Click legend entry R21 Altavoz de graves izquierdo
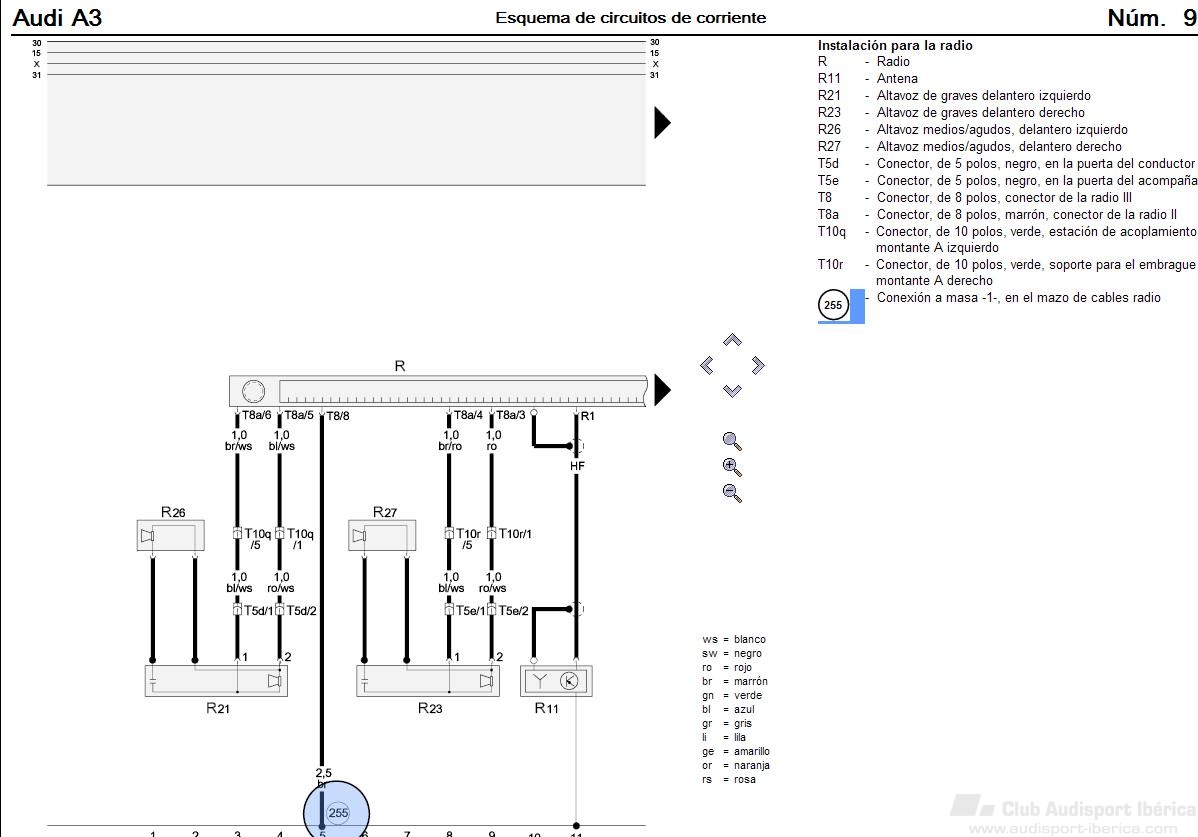Screen dimensions: 1198x837 (x=954, y=95)
